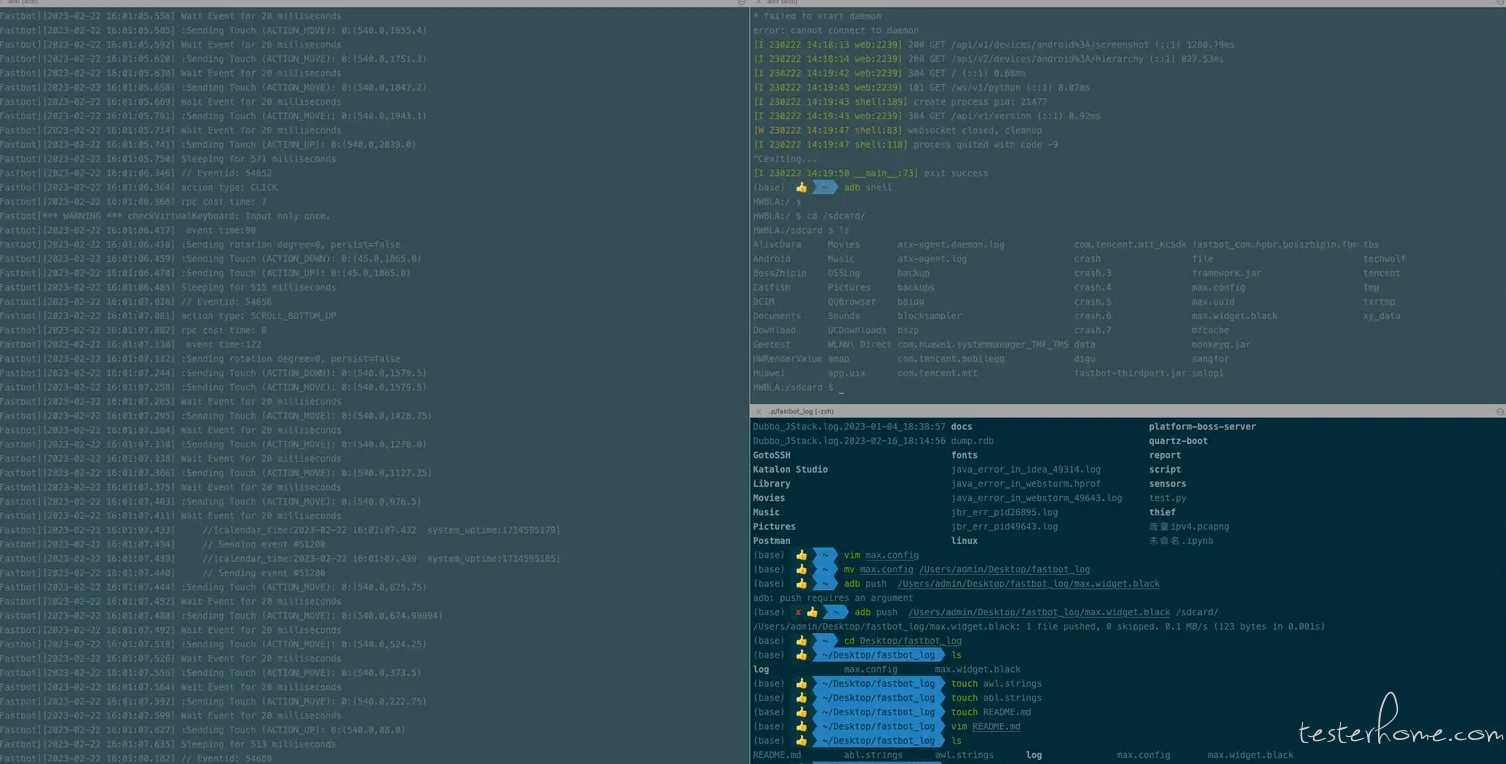Click 'monkeyq.jar' in sdcard listing
Viewport: 1506px width, 764px height.
click(x=1221, y=344)
